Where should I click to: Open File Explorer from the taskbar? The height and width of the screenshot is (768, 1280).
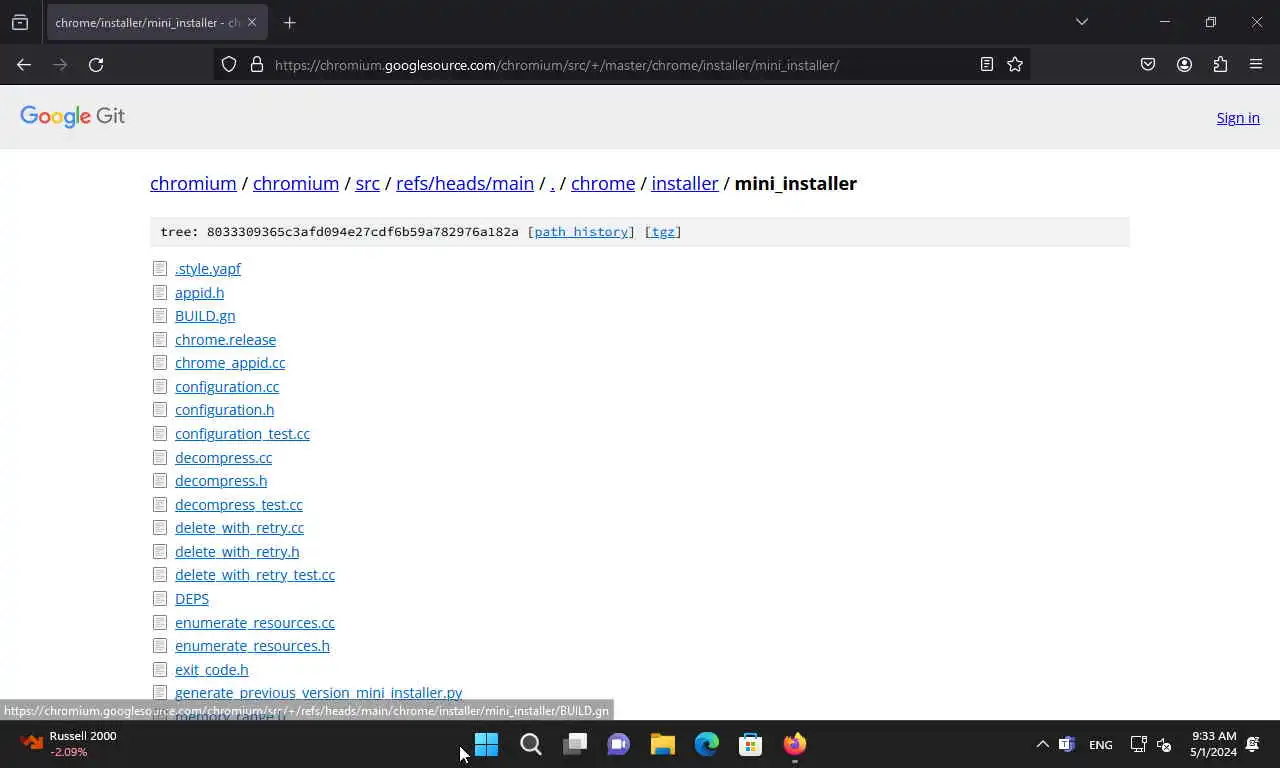pos(663,744)
